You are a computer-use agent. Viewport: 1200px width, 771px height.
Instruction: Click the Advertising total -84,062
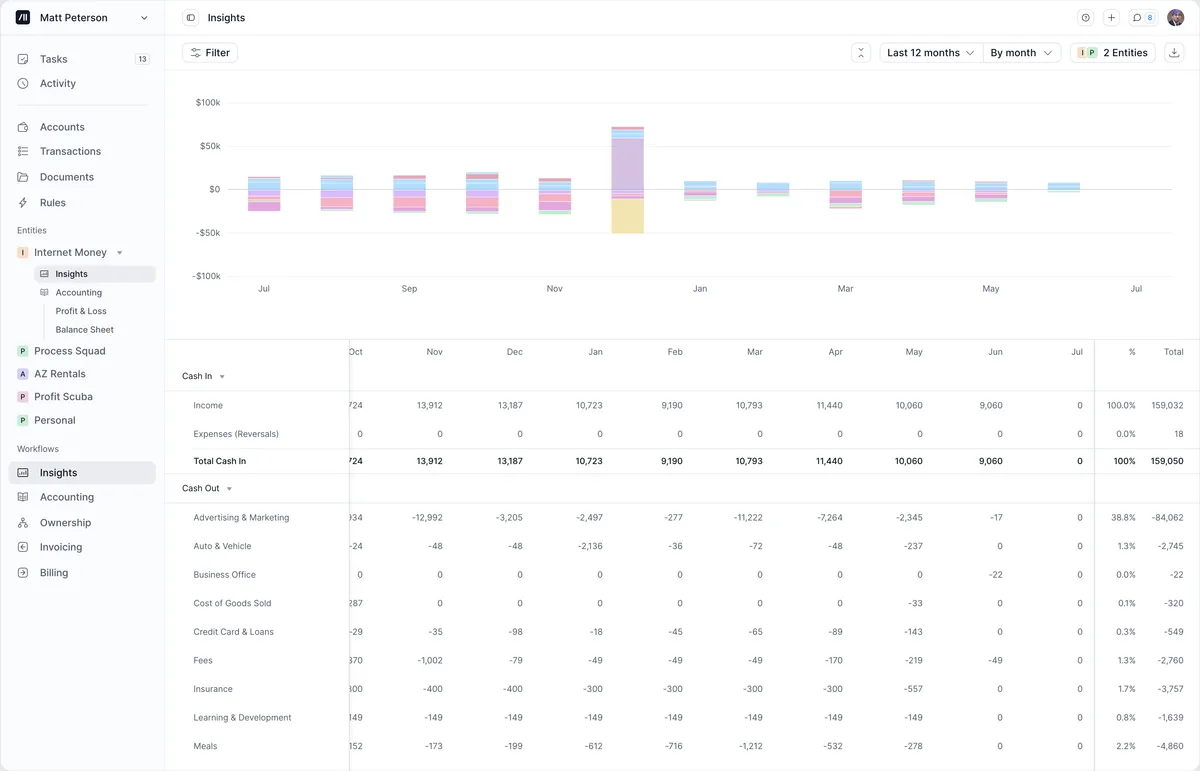click(1167, 518)
